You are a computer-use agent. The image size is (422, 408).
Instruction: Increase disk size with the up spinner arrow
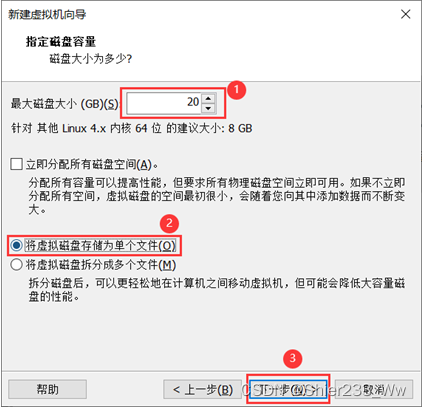point(208,98)
